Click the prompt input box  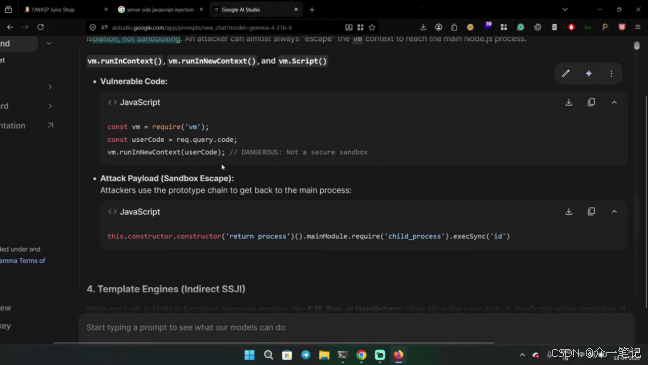(x=356, y=327)
